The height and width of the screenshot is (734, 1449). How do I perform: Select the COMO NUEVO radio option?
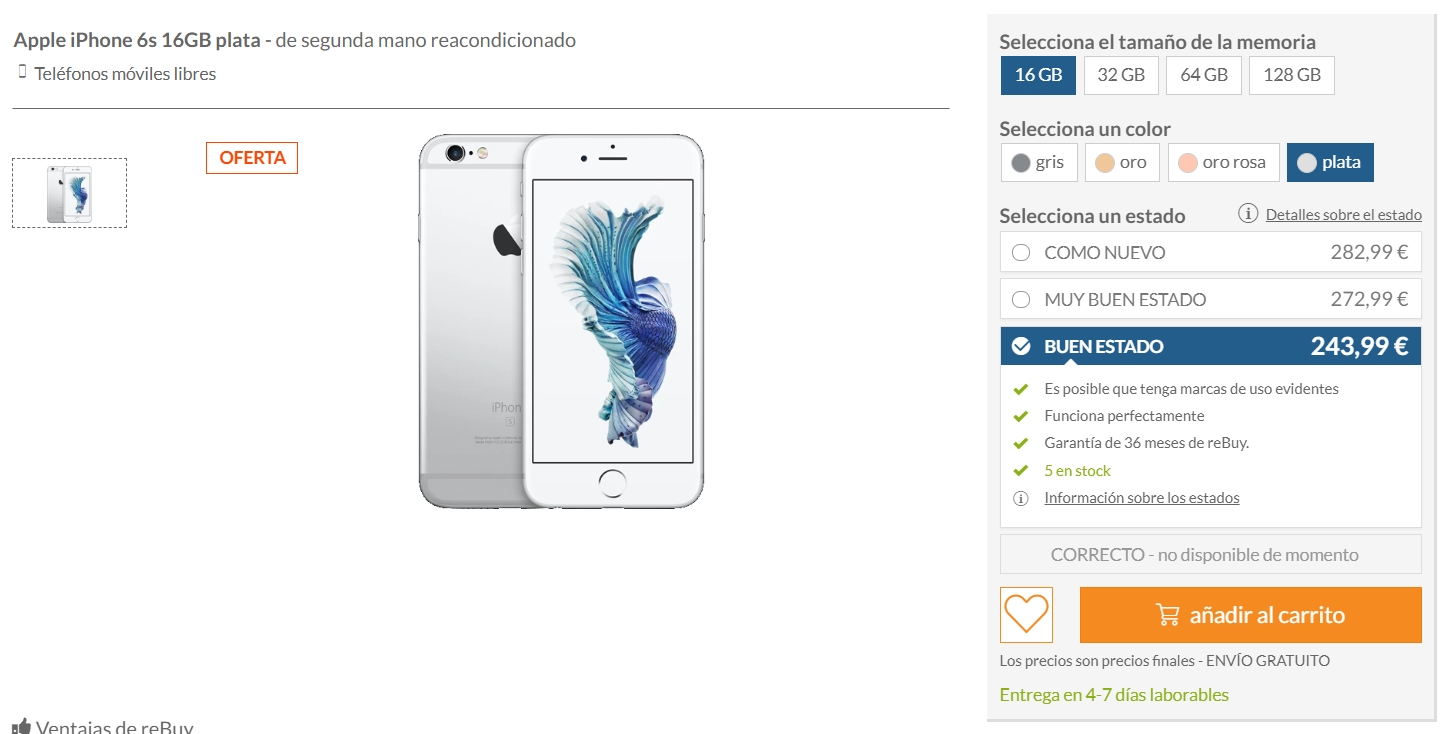point(1021,252)
